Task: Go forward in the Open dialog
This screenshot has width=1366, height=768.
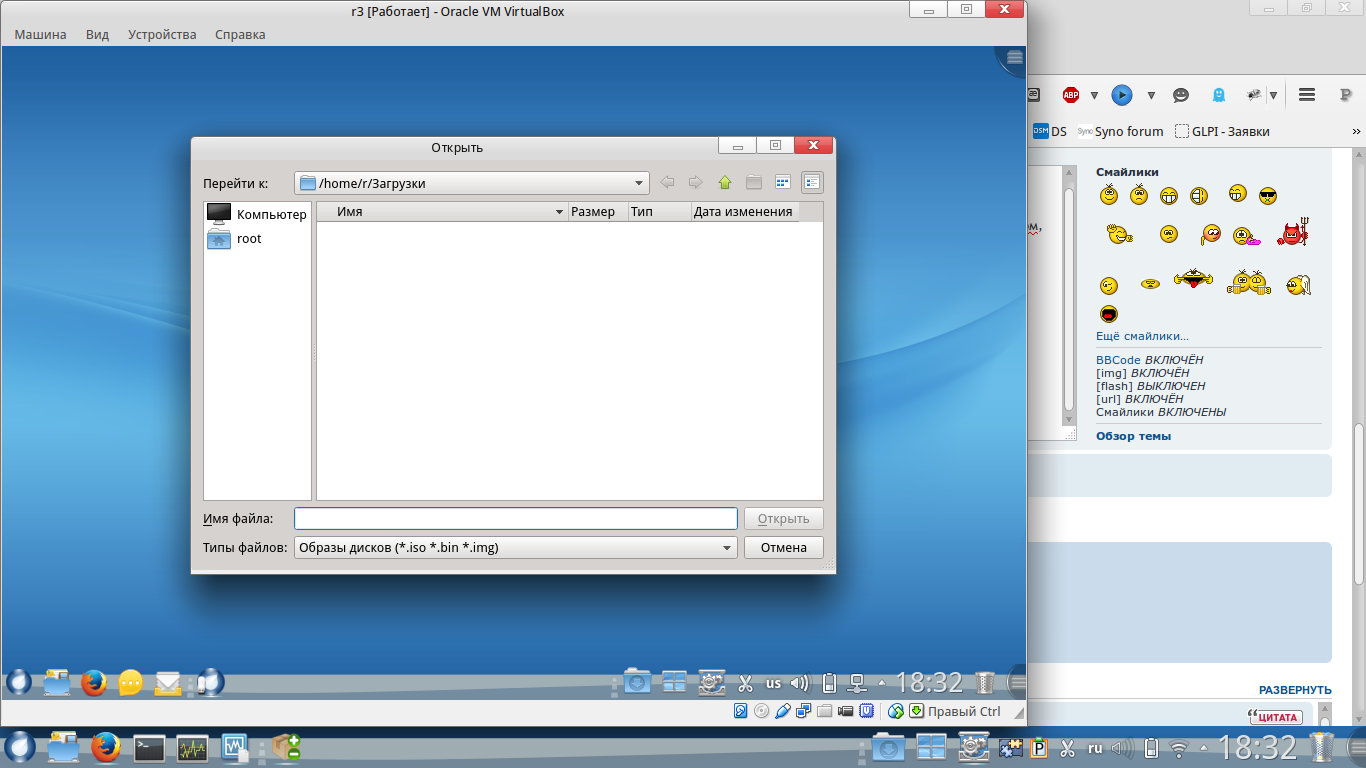Action: 695,182
